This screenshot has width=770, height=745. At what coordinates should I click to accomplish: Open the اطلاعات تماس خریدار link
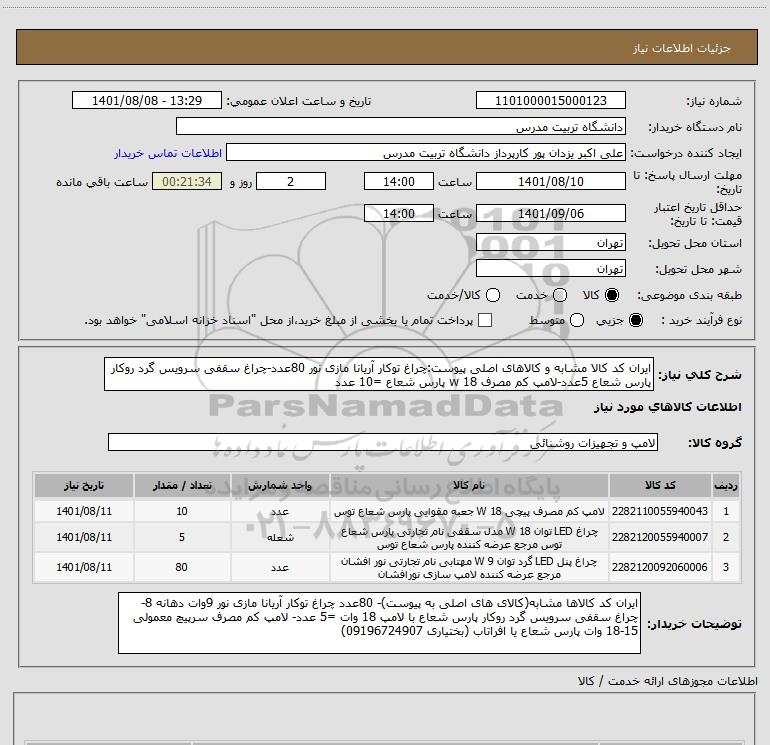168,153
